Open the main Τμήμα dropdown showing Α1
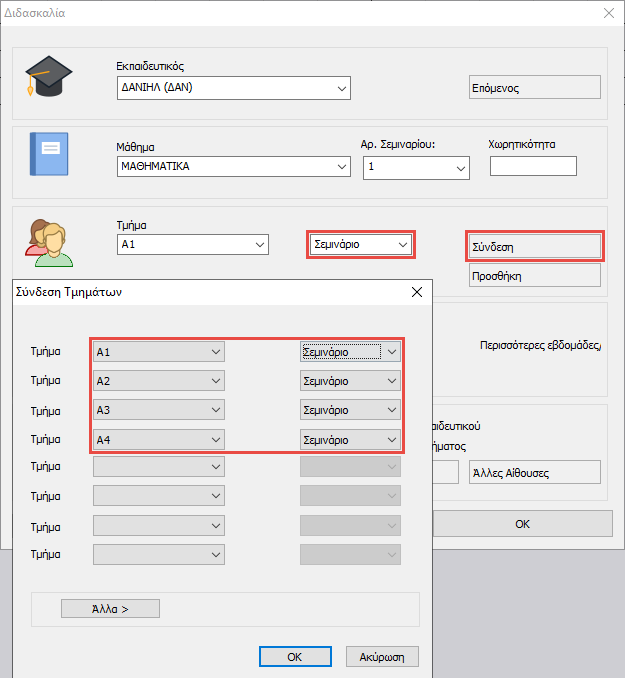 point(192,244)
